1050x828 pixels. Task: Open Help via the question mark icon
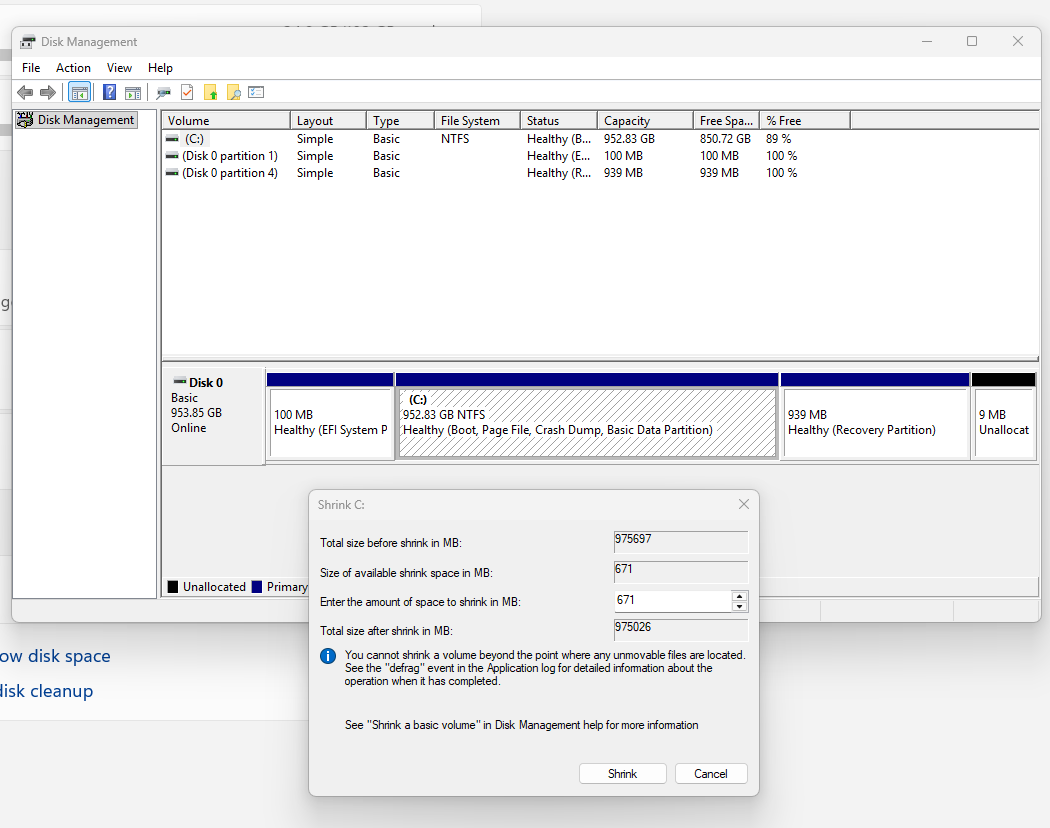click(x=109, y=92)
